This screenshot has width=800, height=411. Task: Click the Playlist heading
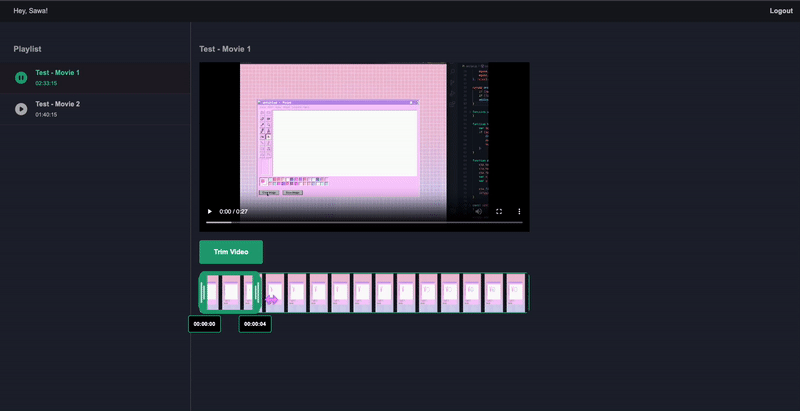pos(28,49)
